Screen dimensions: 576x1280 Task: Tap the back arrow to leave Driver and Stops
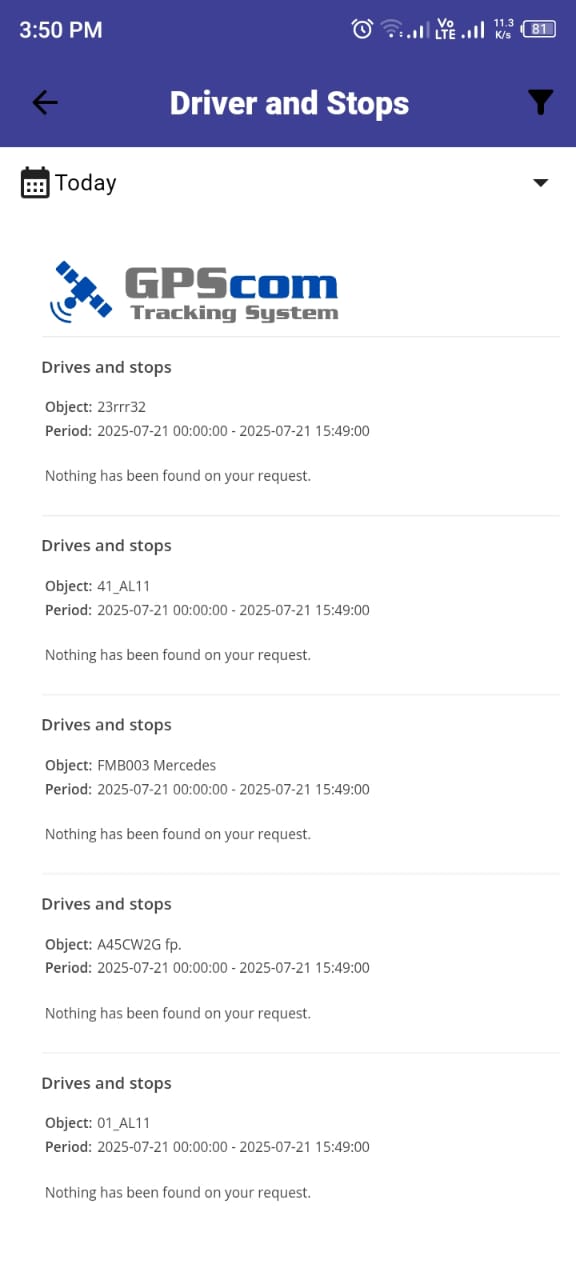click(x=44, y=102)
